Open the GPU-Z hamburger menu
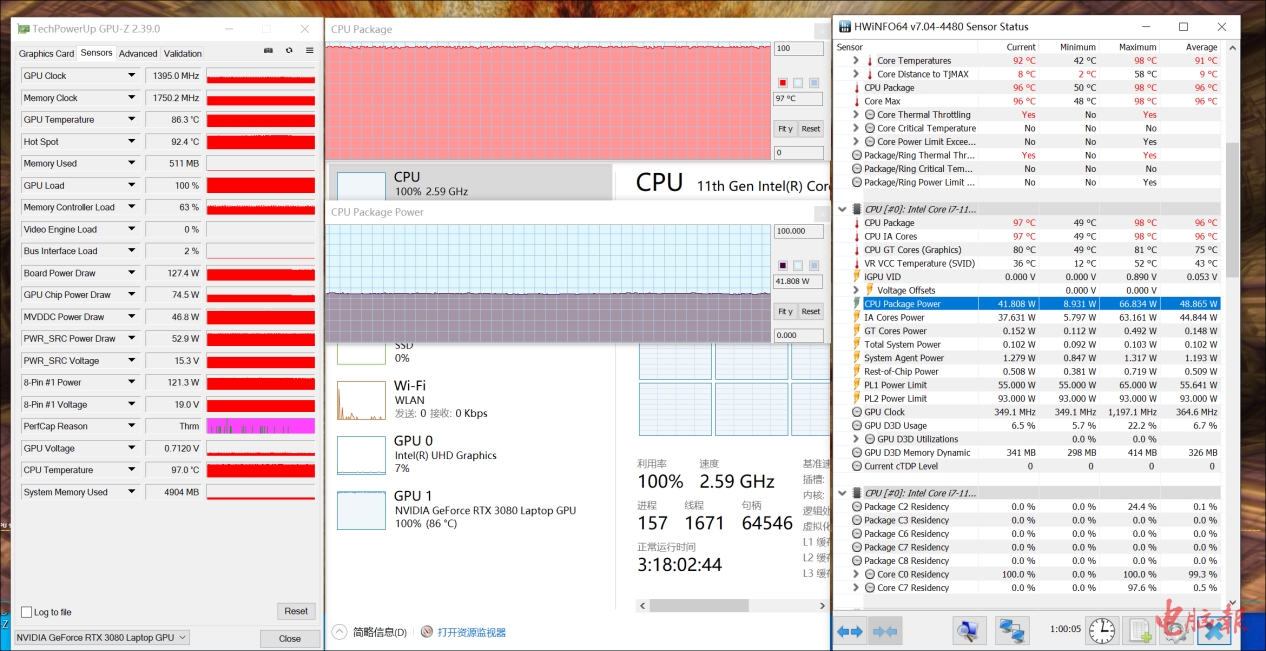 coord(310,51)
